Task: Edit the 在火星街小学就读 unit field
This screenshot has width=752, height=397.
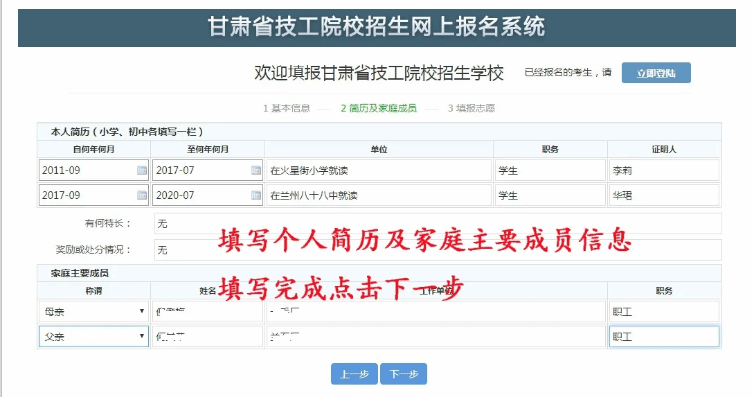Action: tap(378, 170)
